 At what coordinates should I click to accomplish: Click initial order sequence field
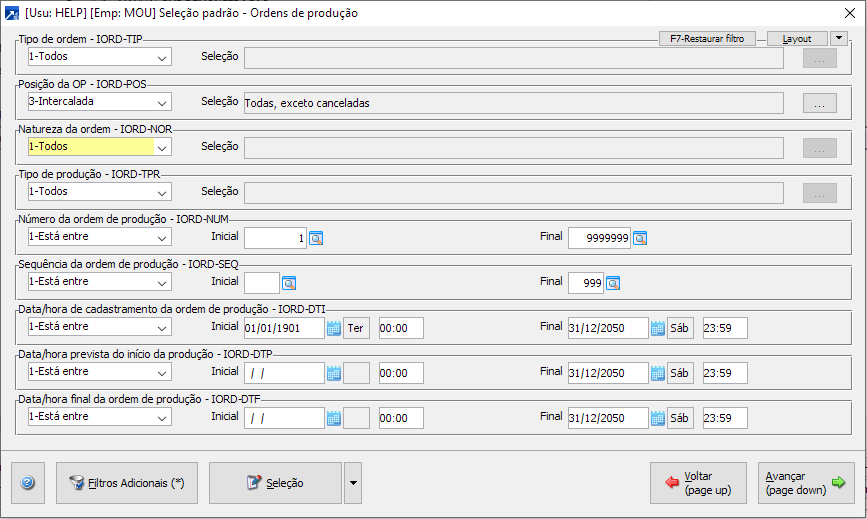point(262,283)
